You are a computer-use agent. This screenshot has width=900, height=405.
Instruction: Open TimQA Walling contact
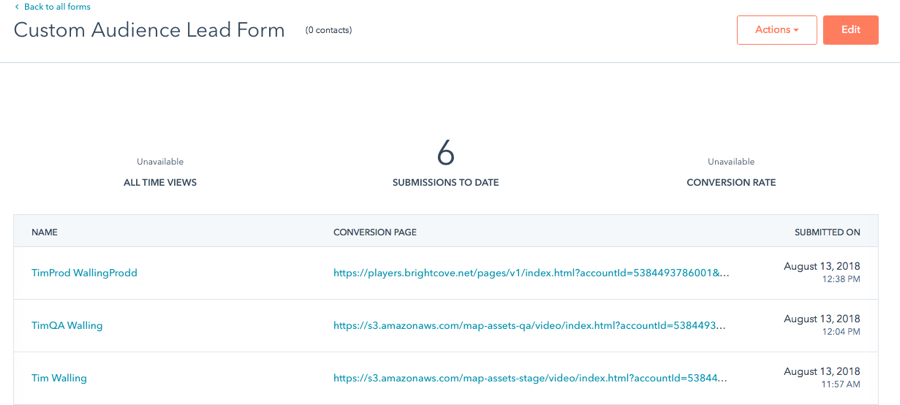point(67,326)
